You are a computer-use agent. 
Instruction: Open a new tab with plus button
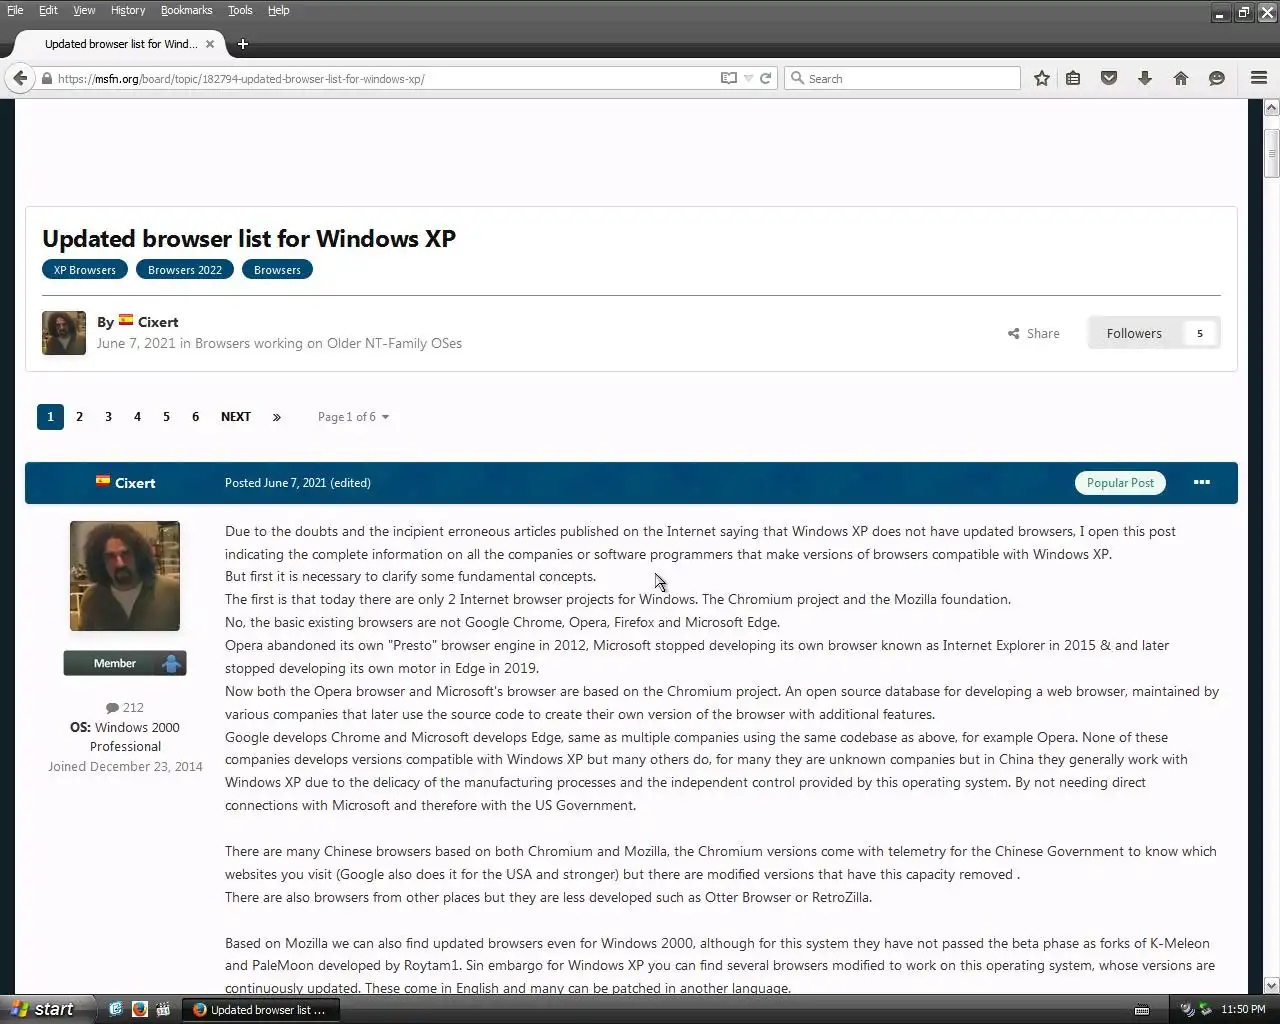pos(243,44)
